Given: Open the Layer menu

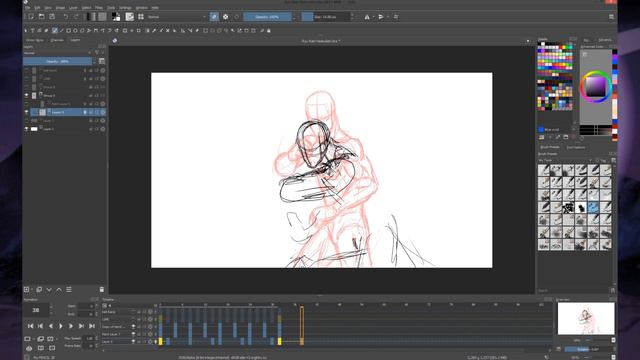Looking at the screenshot, I should [x=73, y=8].
